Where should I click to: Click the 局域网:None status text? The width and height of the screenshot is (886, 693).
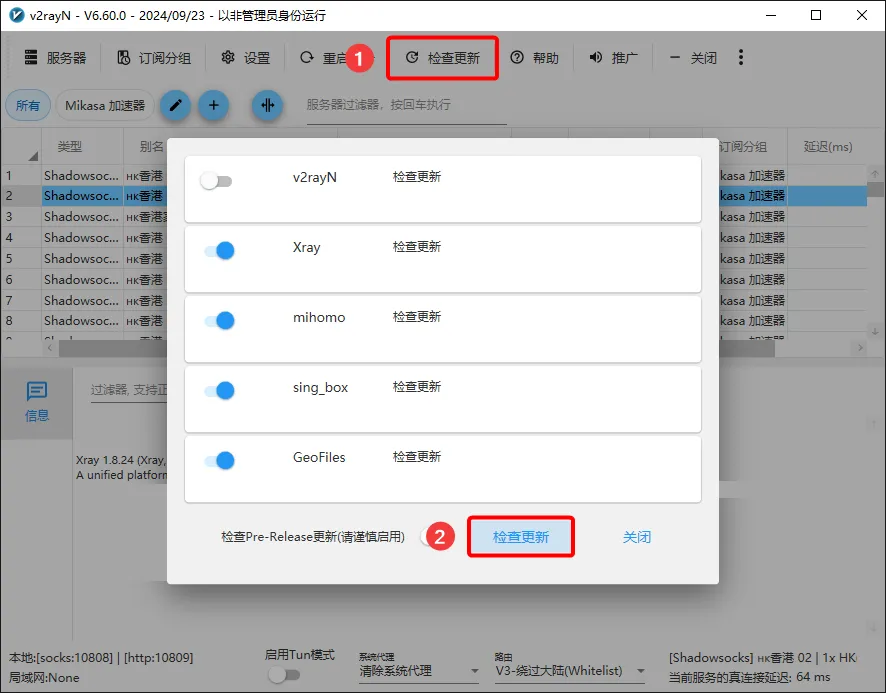coord(44,678)
